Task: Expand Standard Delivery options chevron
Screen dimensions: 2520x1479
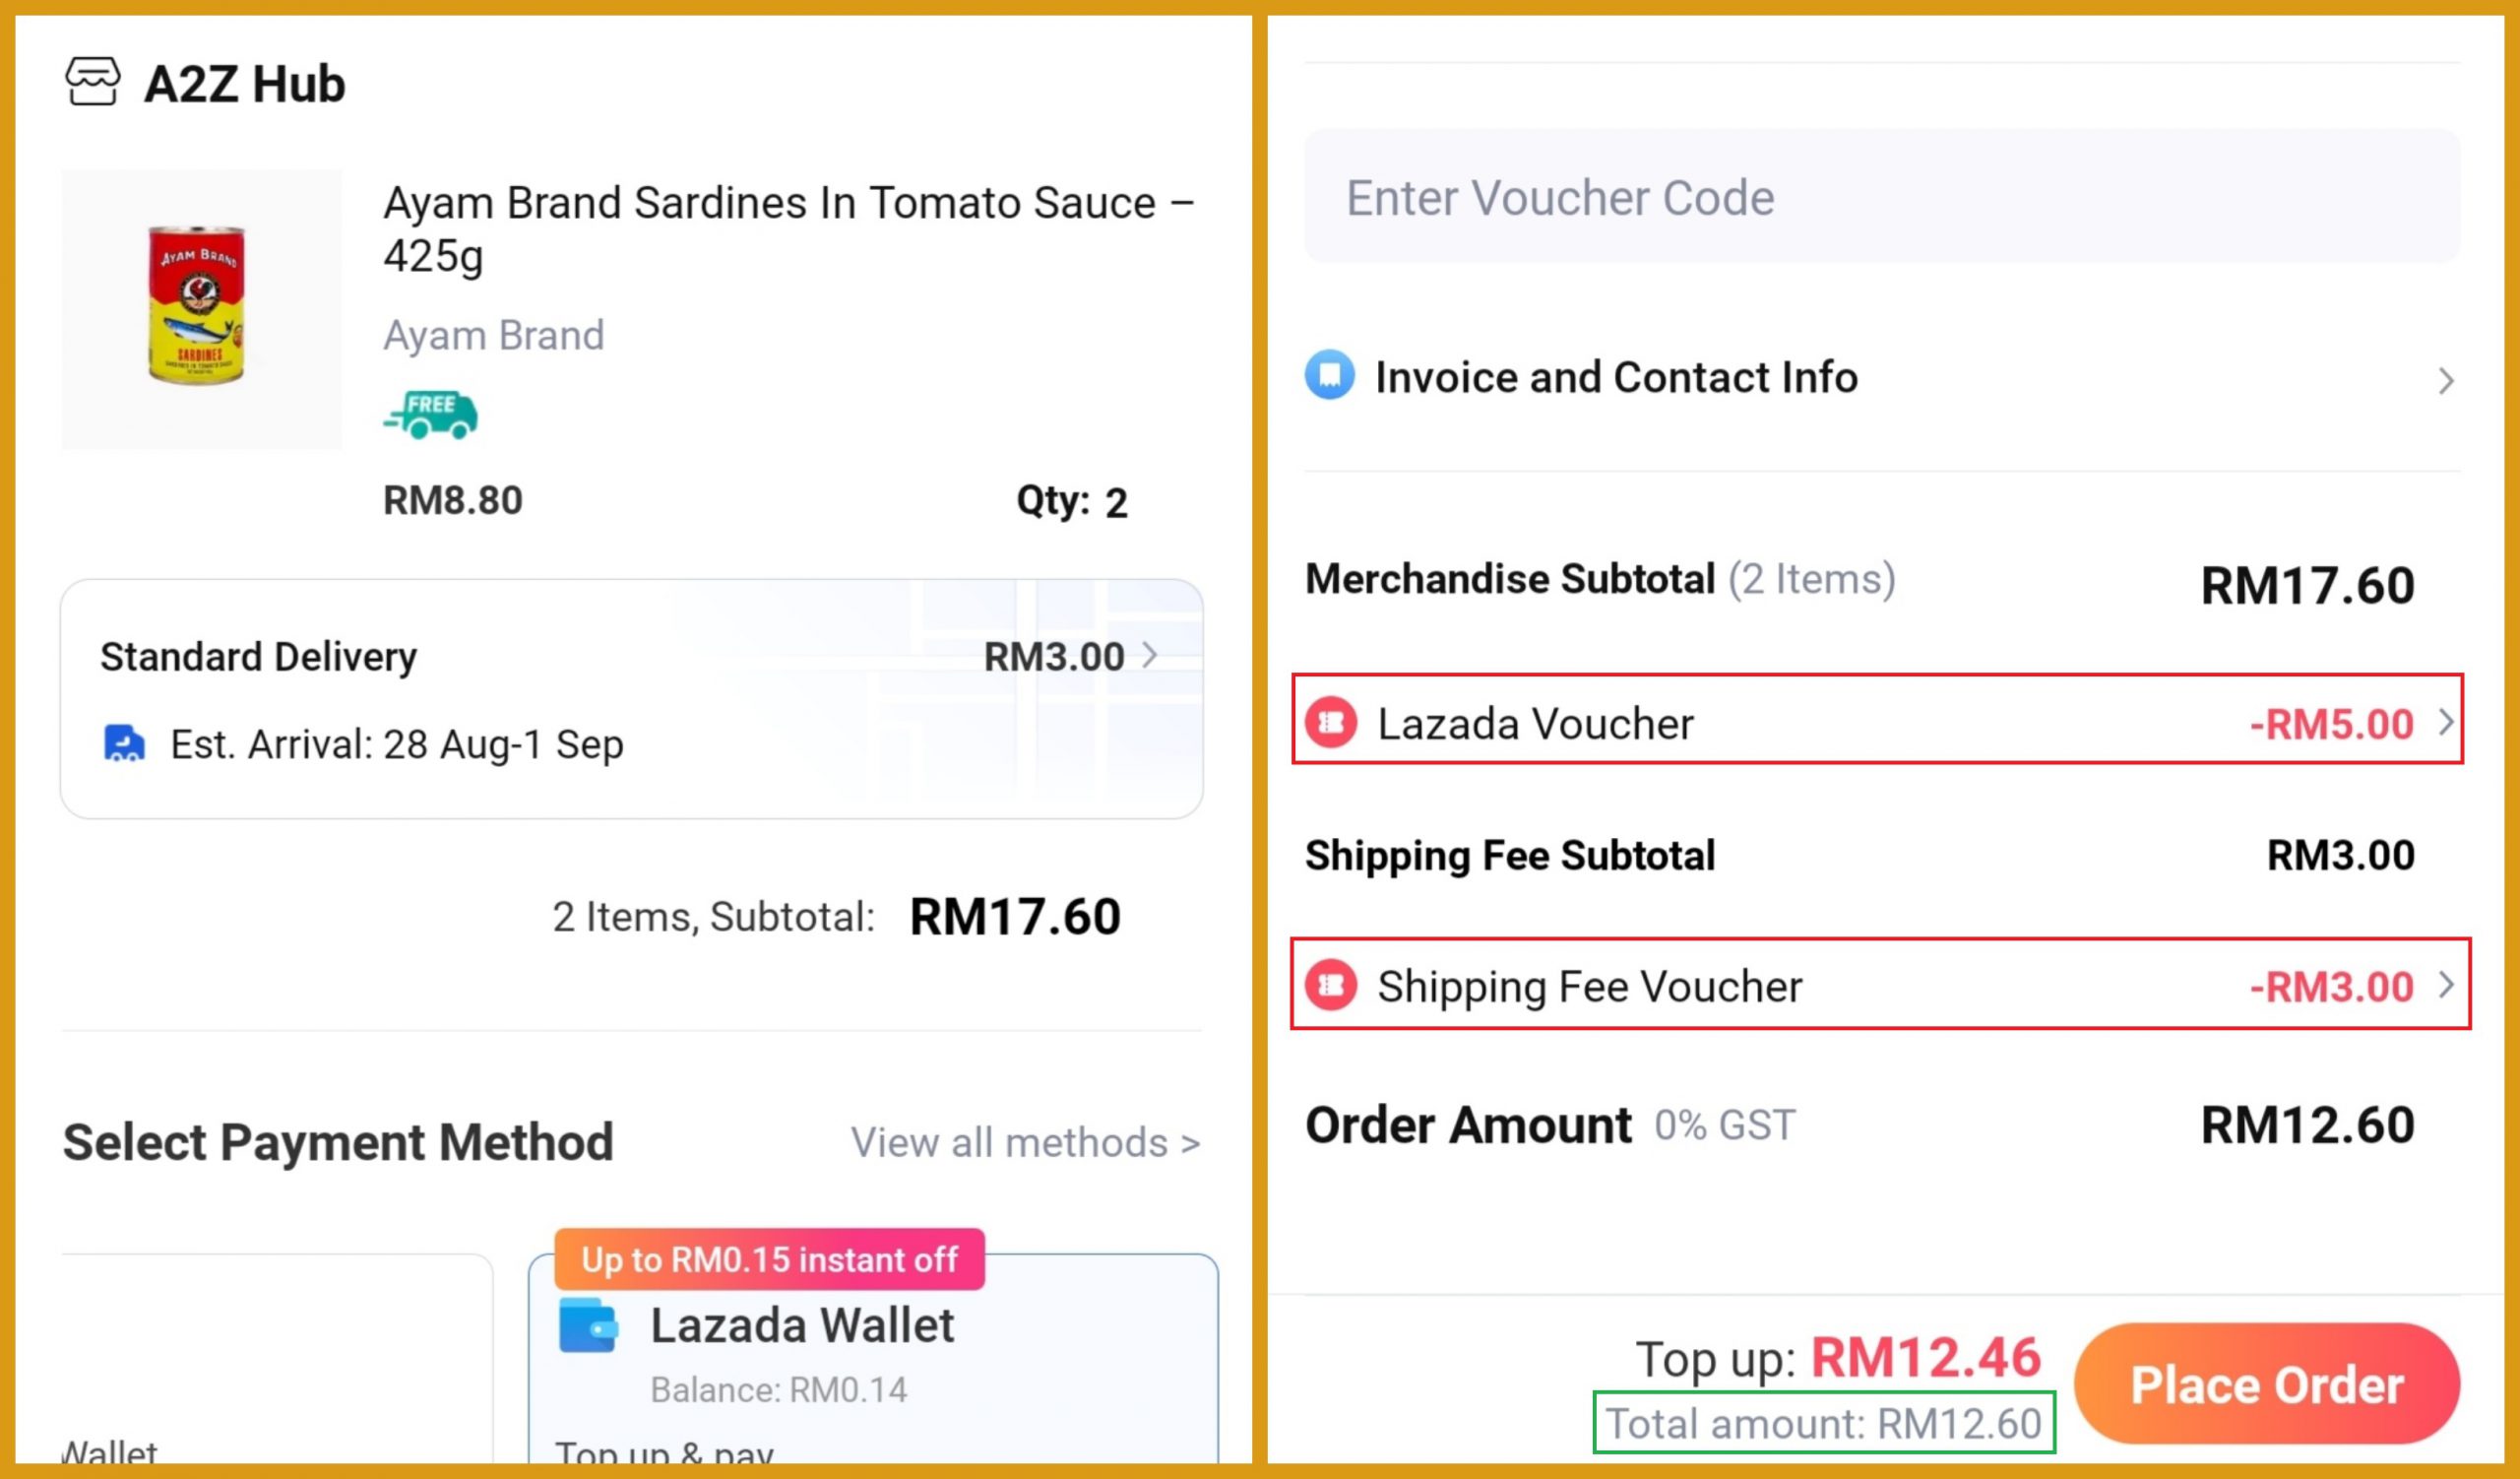Action: click(x=1150, y=656)
